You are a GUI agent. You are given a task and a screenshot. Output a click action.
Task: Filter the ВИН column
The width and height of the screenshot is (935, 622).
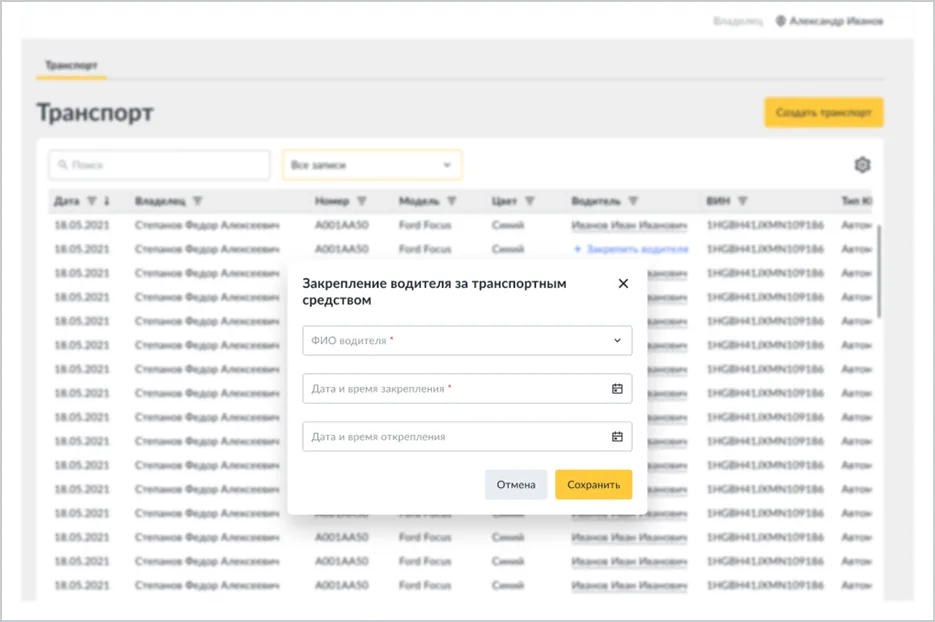pos(742,201)
